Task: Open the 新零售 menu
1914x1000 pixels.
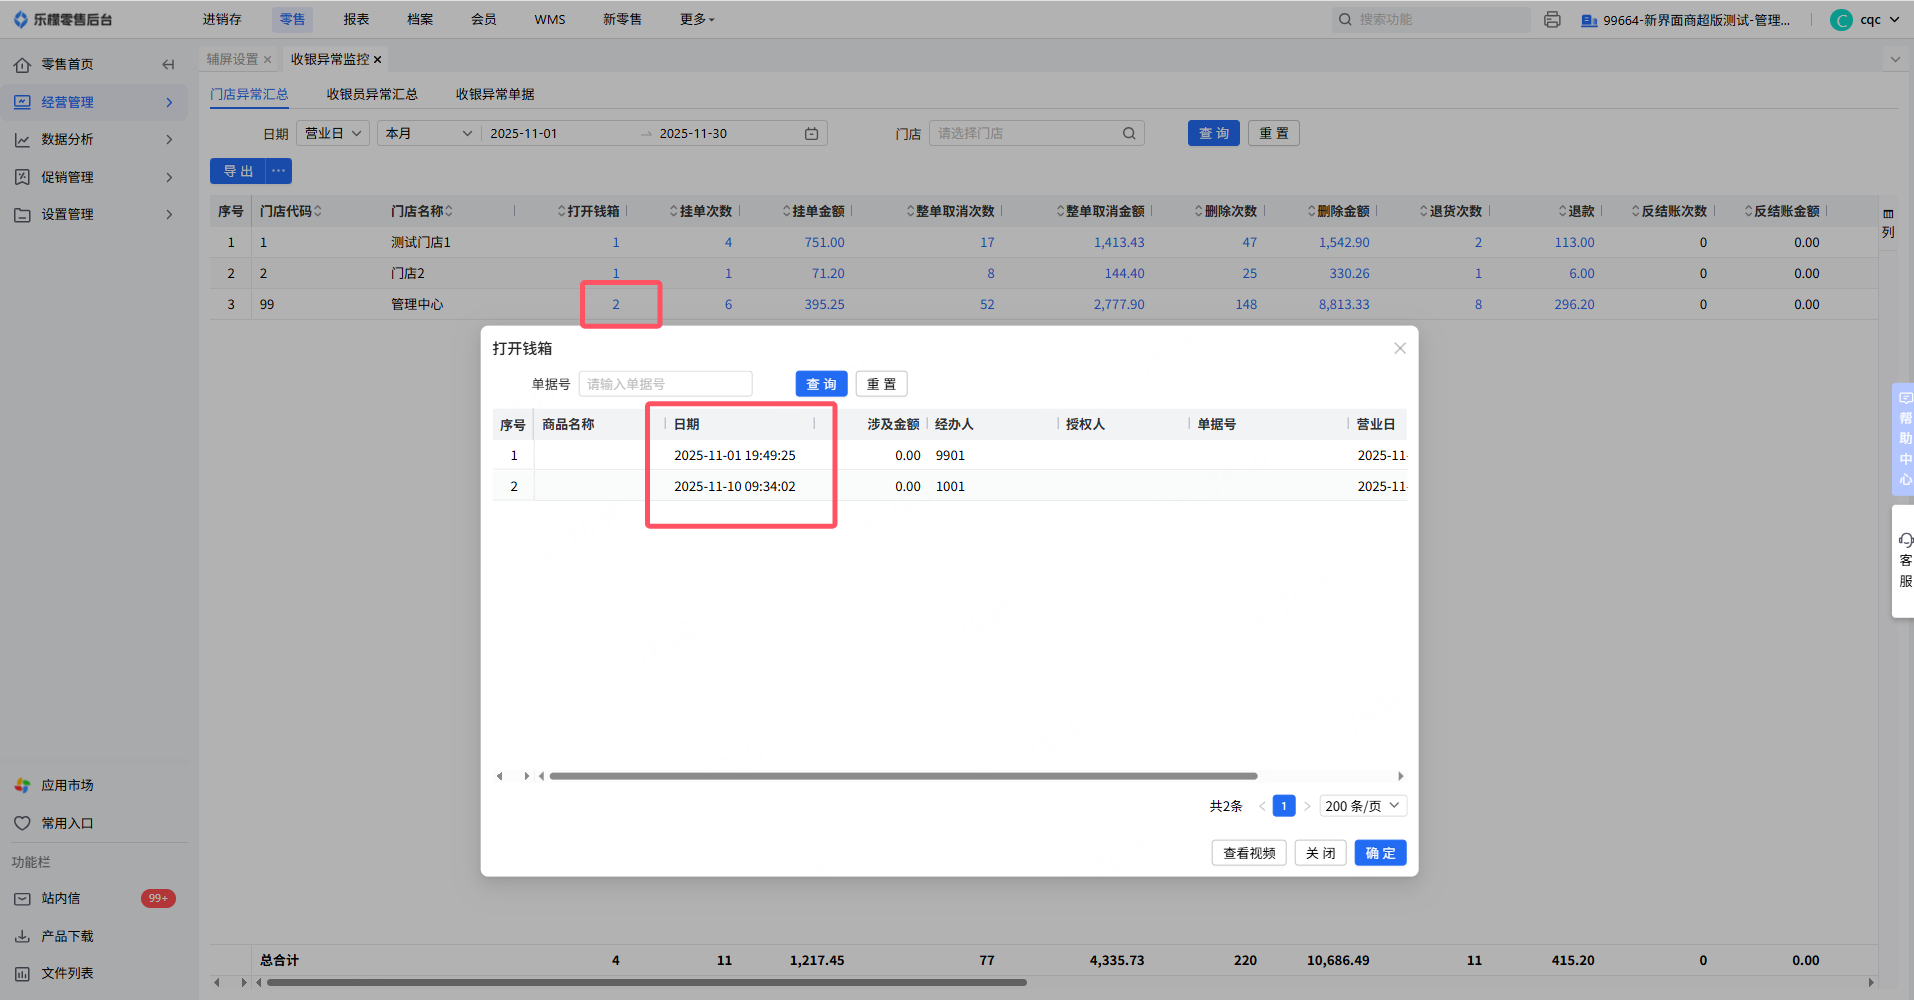Action: [x=622, y=20]
